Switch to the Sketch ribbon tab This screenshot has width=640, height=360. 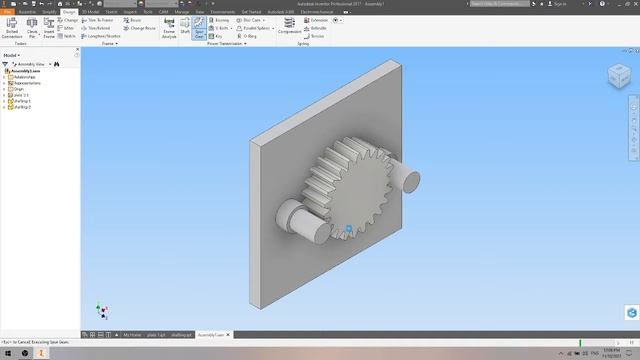pos(111,12)
